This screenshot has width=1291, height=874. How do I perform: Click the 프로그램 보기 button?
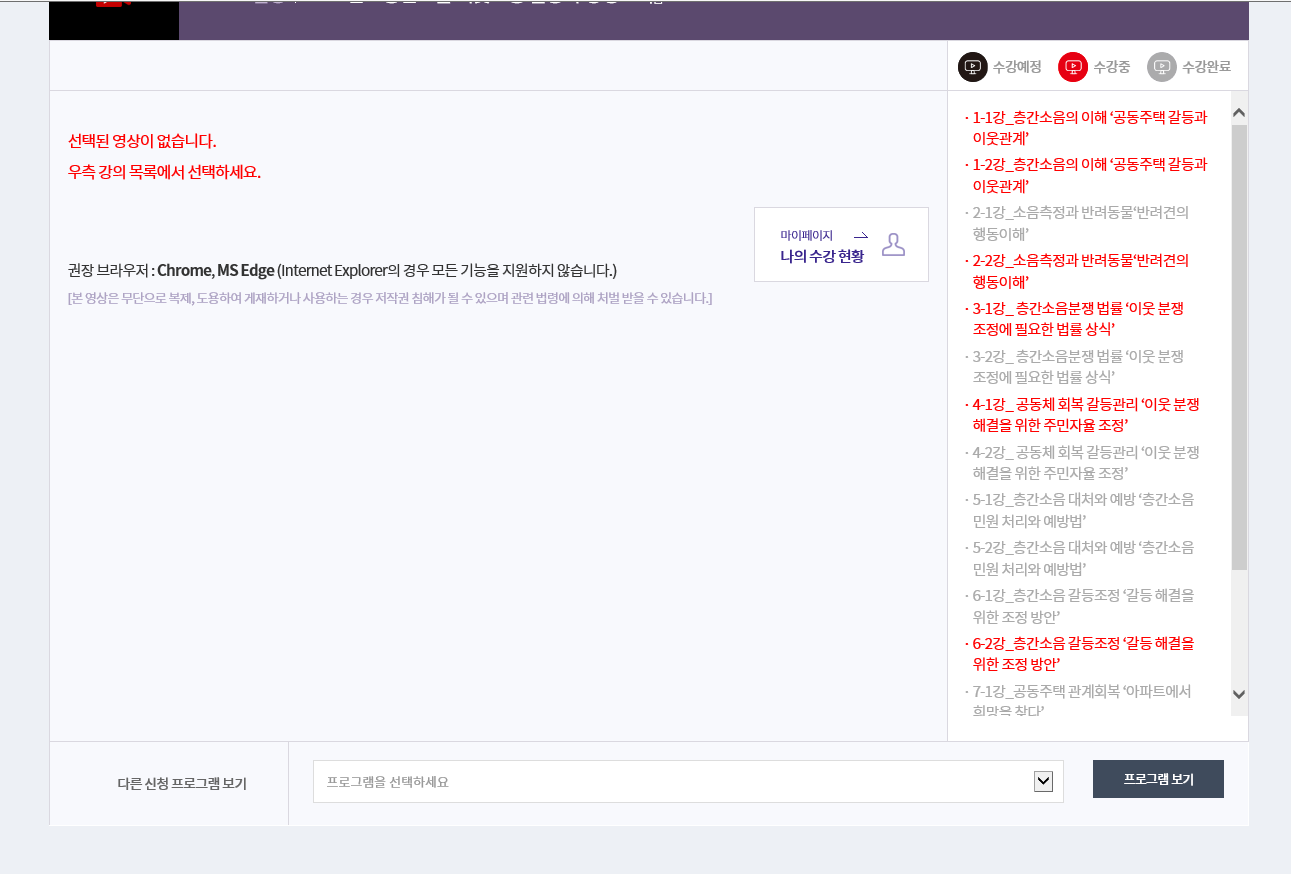click(x=1158, y=779)
